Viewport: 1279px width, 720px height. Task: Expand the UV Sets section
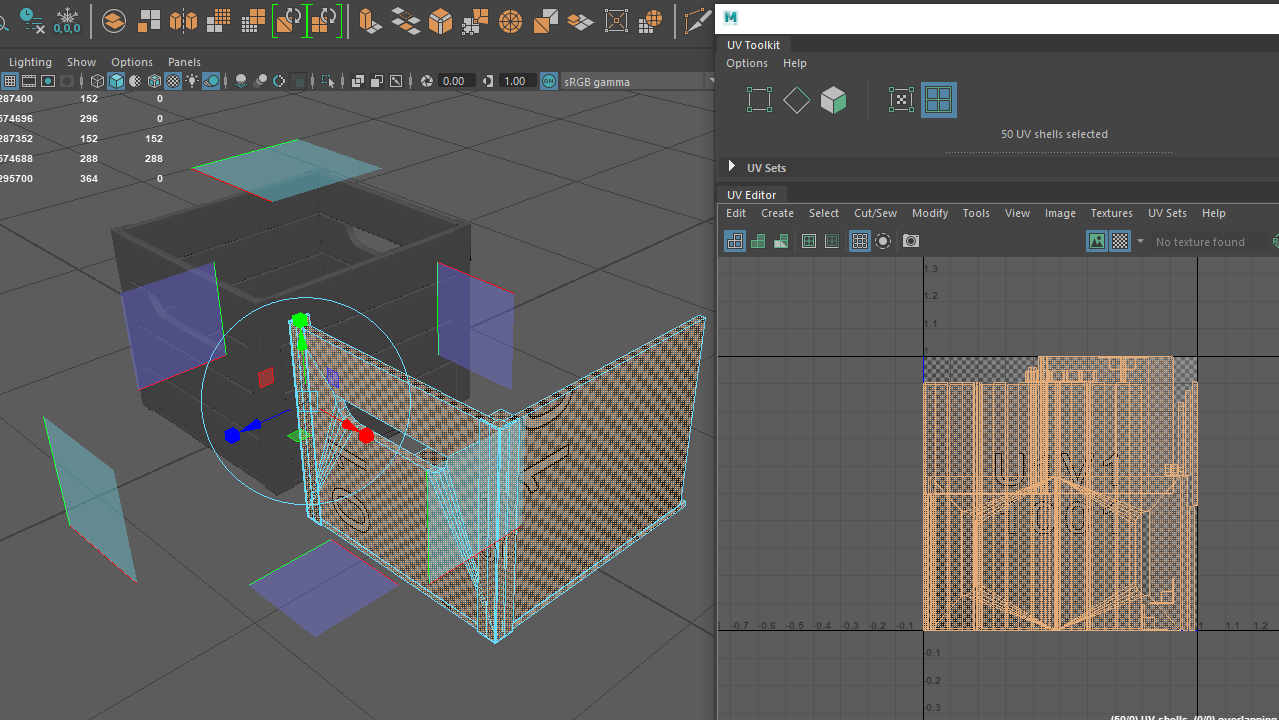click(x=732, y=167)
